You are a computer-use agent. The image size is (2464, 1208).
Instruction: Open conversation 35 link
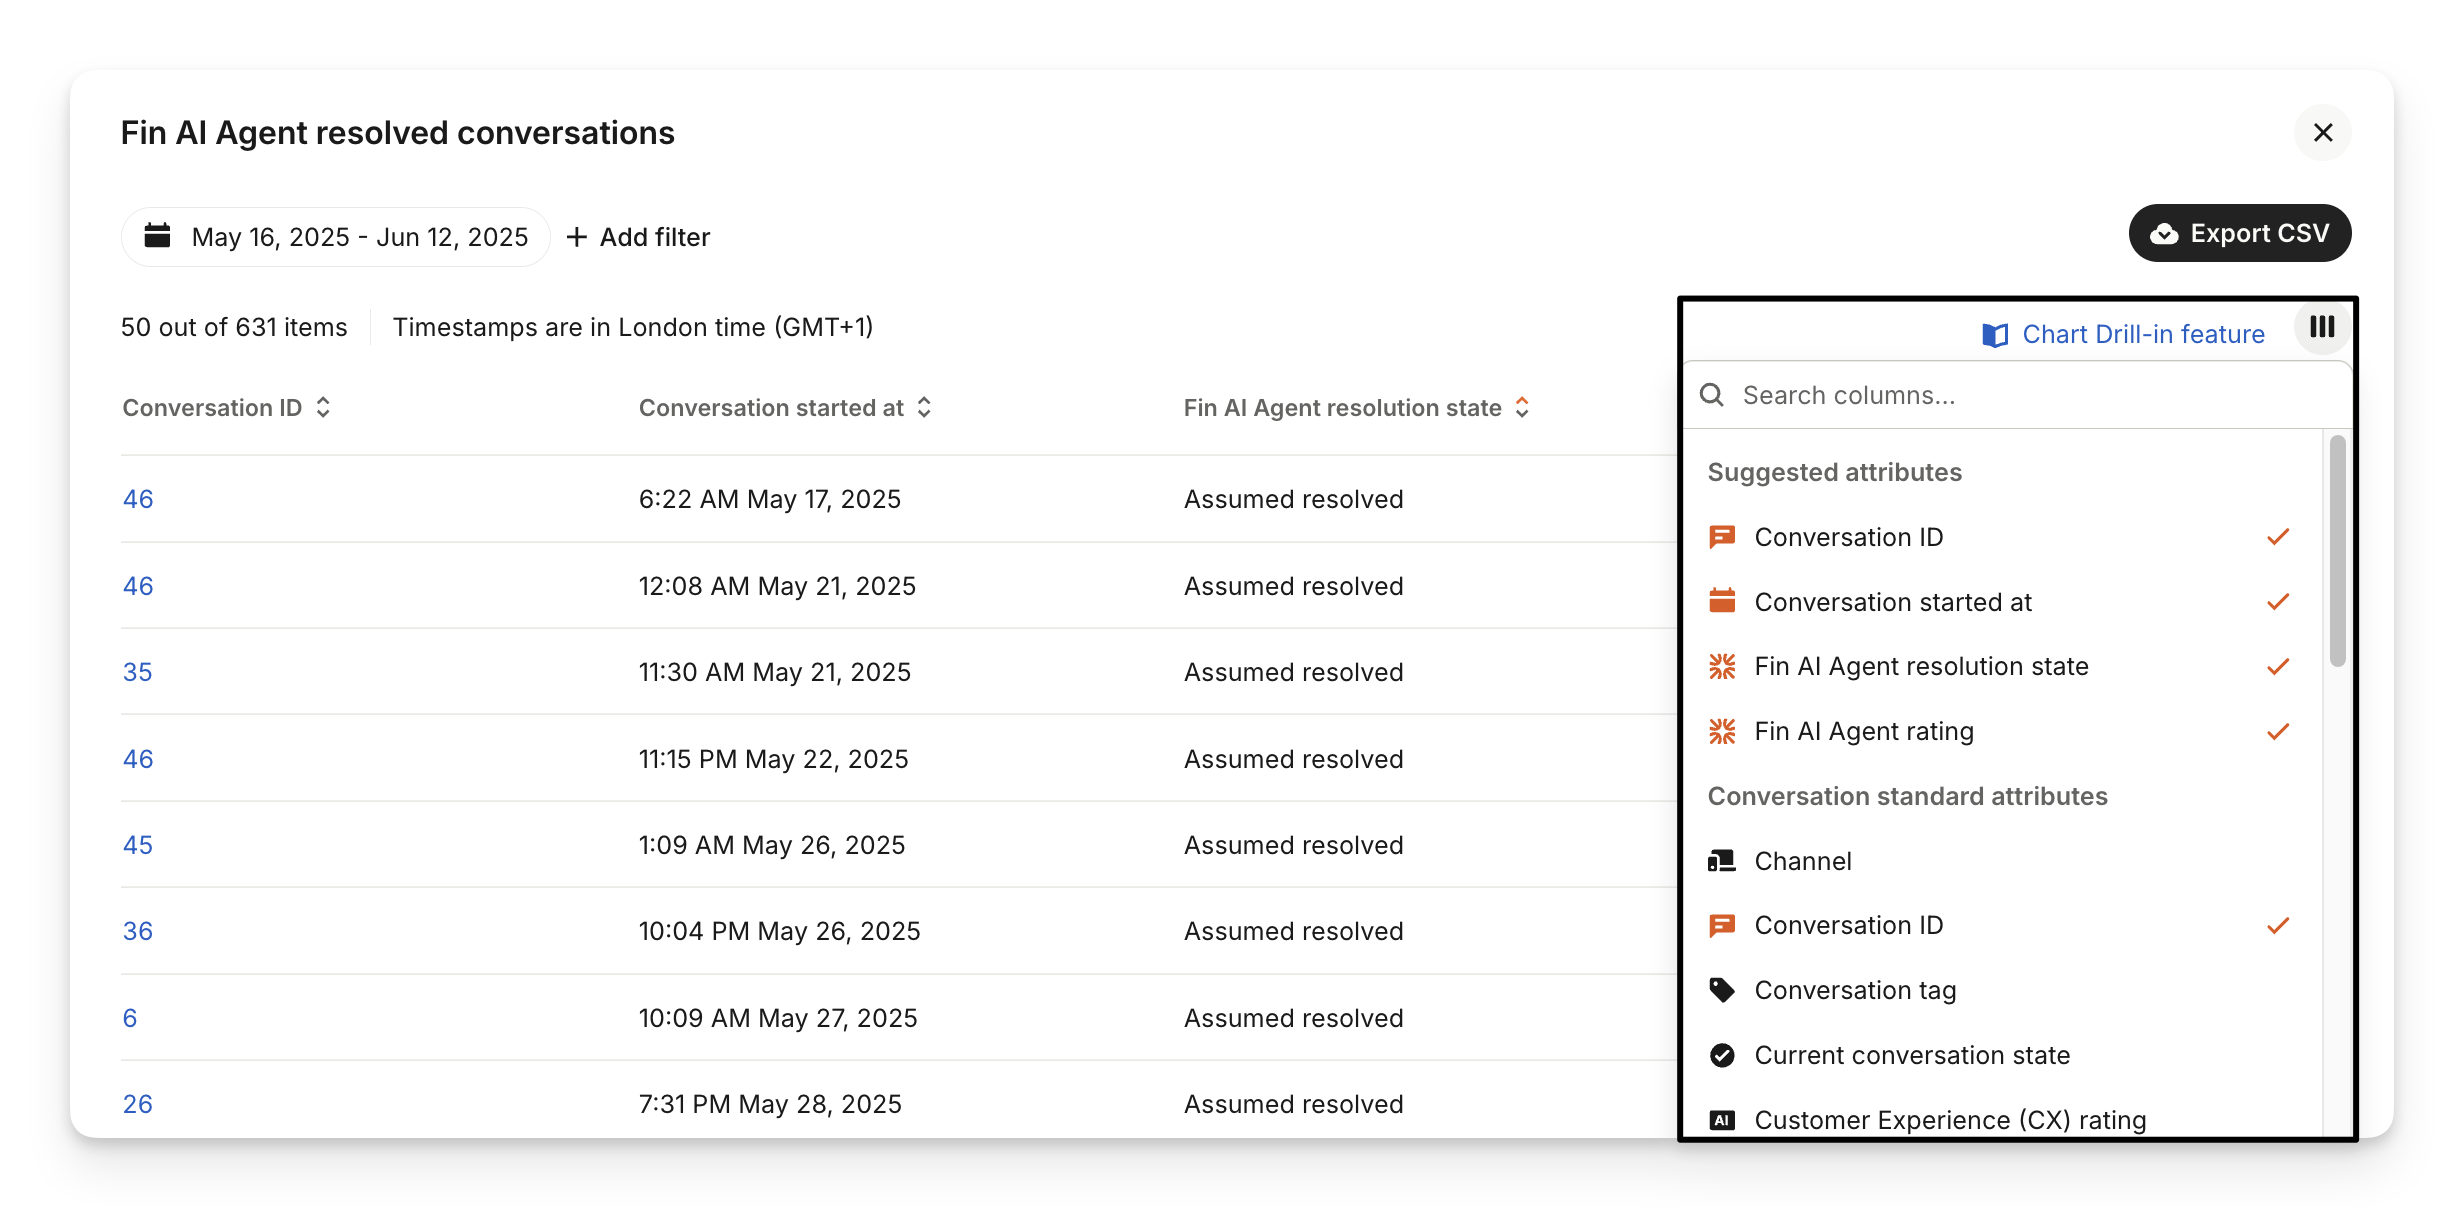137,672
